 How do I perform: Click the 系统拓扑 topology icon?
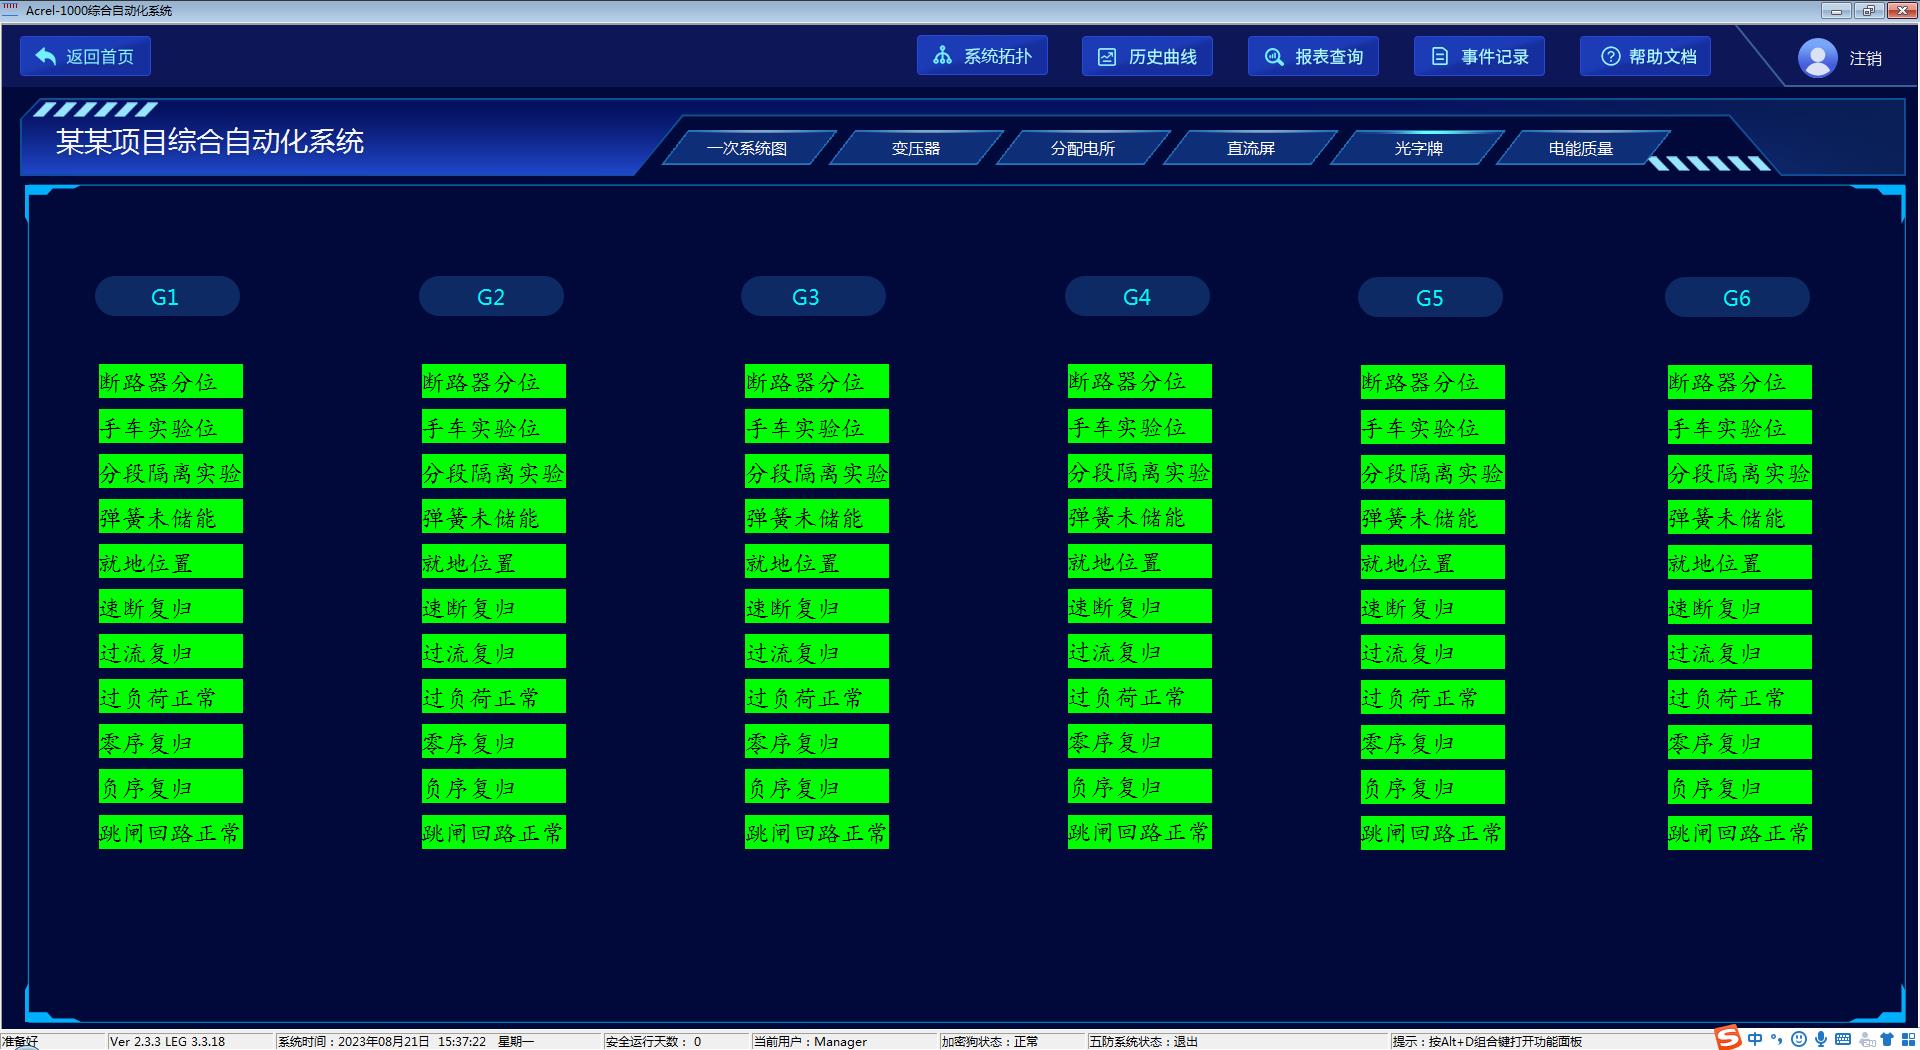pyautogui.click(x=942, y=56)
